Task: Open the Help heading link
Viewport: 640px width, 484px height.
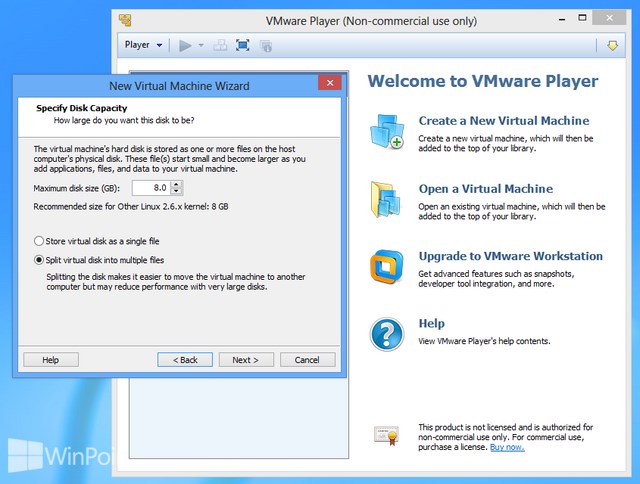Action: pos(431,324)
